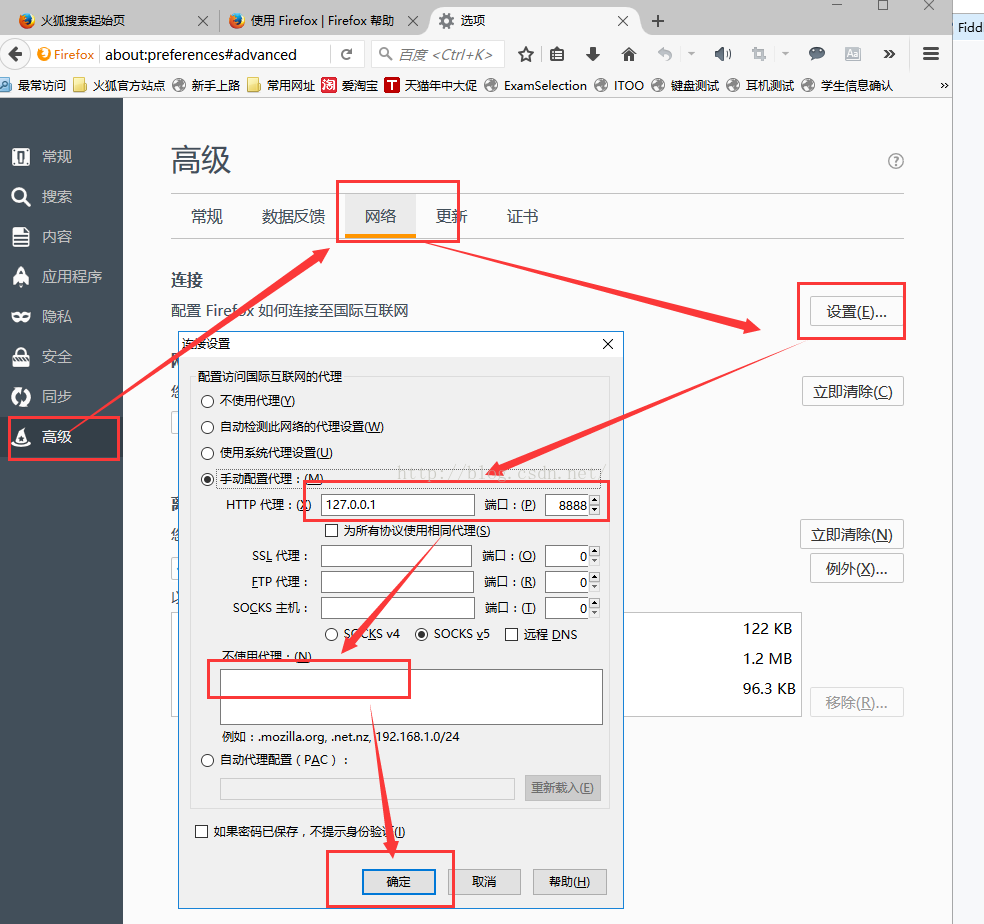Open the bookmarks list icon
The height and width of the screenshot is (924, 984).
click(x=557, y=55)
